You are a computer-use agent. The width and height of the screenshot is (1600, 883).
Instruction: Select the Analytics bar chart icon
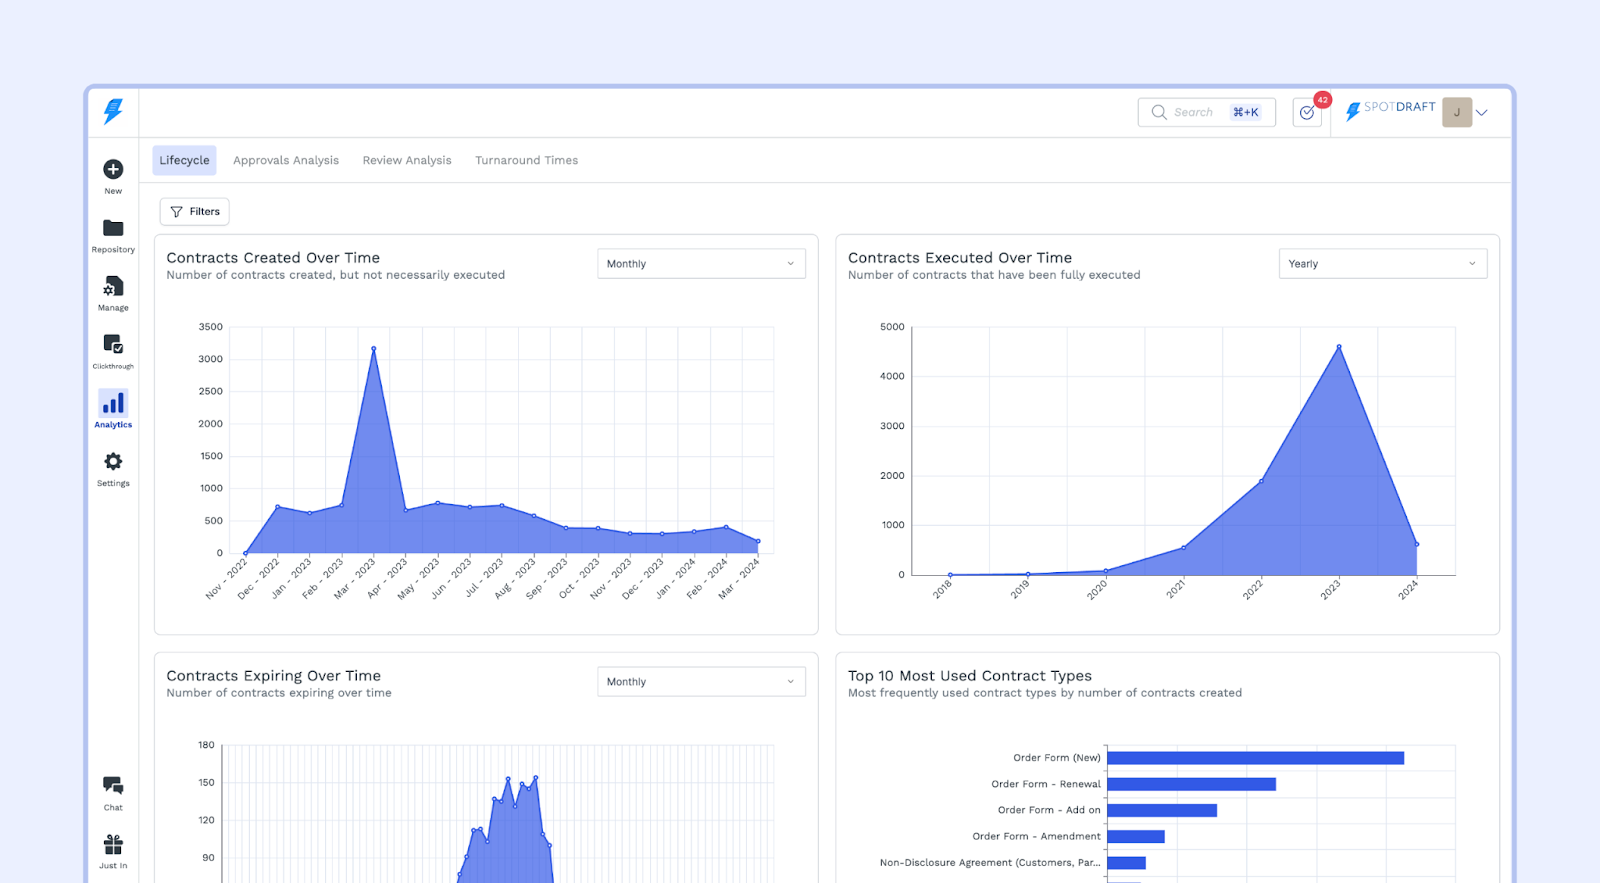click(113, 404)
